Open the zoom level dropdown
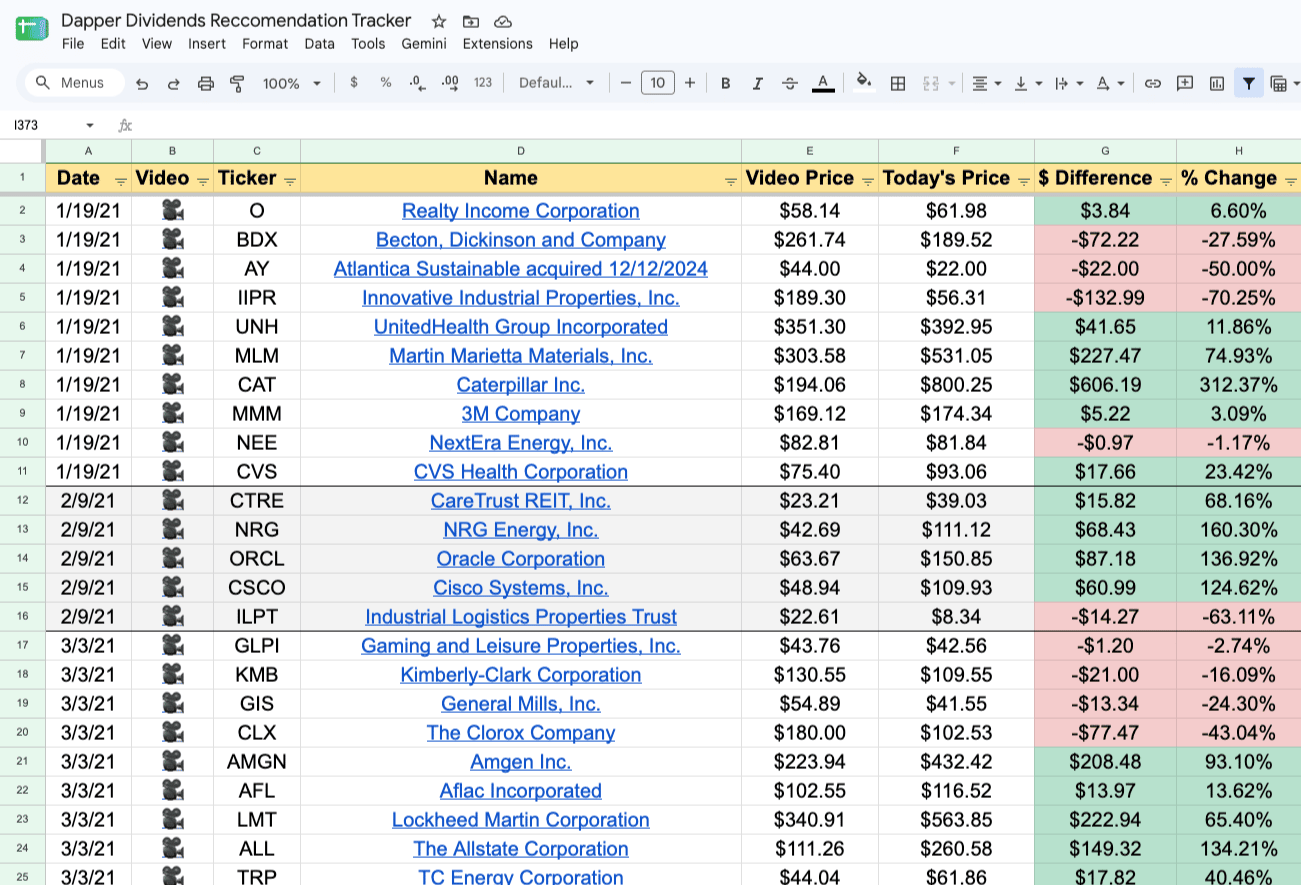 291,83
